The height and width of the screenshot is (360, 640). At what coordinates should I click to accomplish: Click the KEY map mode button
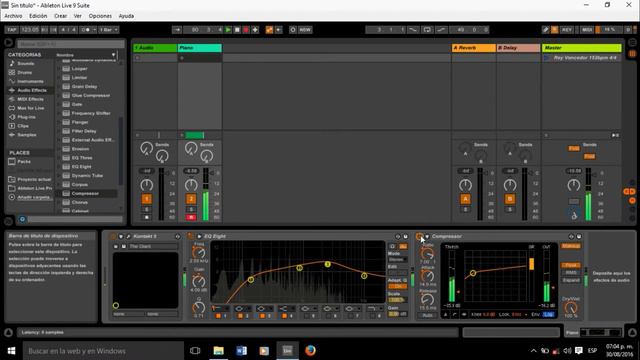(x=567, y=30)
